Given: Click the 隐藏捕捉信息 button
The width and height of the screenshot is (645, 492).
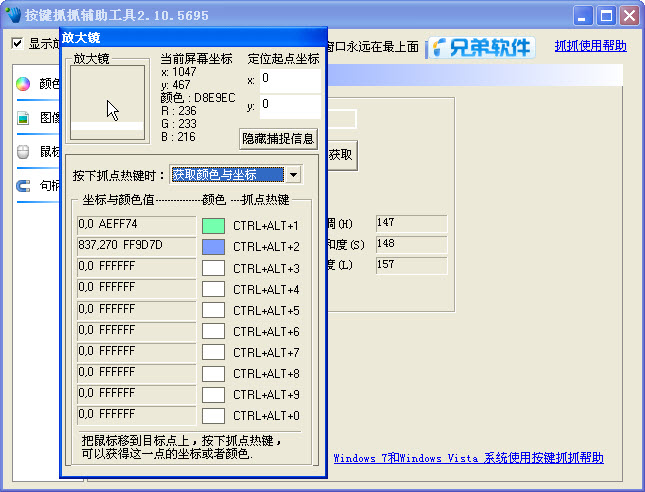Looking at the screenshot, I should (278, 138).
